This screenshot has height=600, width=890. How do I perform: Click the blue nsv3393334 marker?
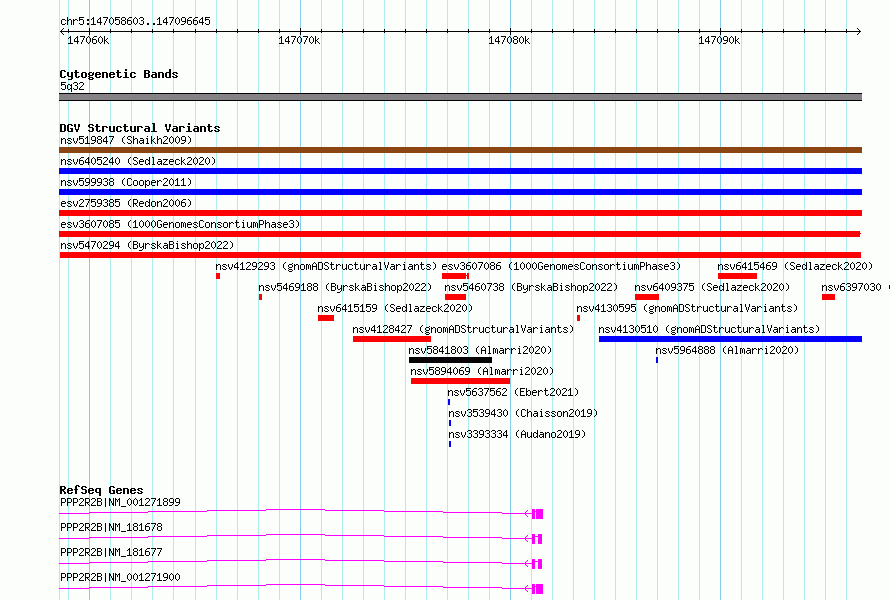pyautogui.click(x=450, y=444)
